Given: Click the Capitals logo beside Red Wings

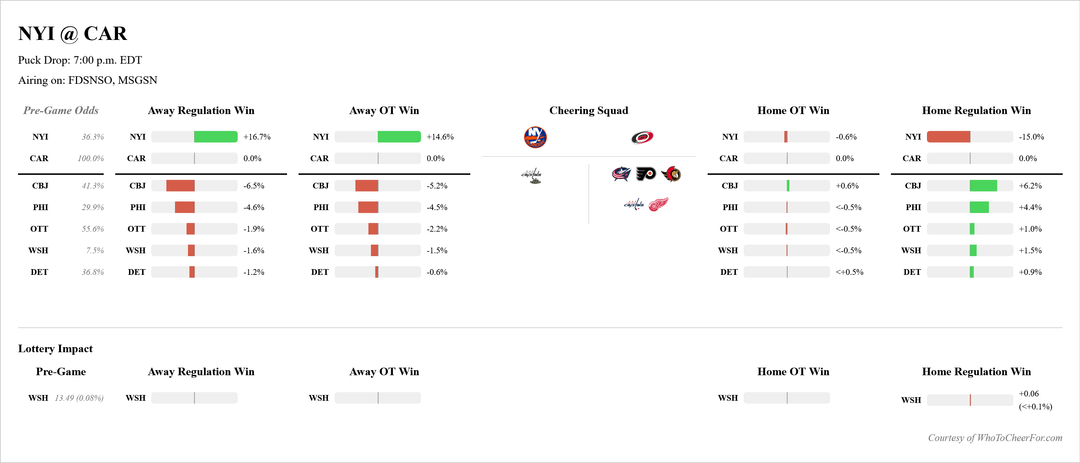Looking at the screenshot, I should tap(634, 205).
